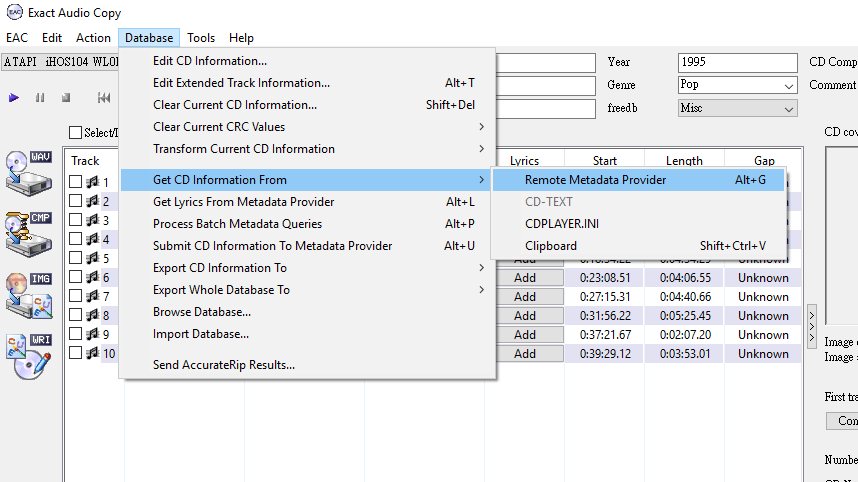Click the Start column header

[x=605, y=160]
